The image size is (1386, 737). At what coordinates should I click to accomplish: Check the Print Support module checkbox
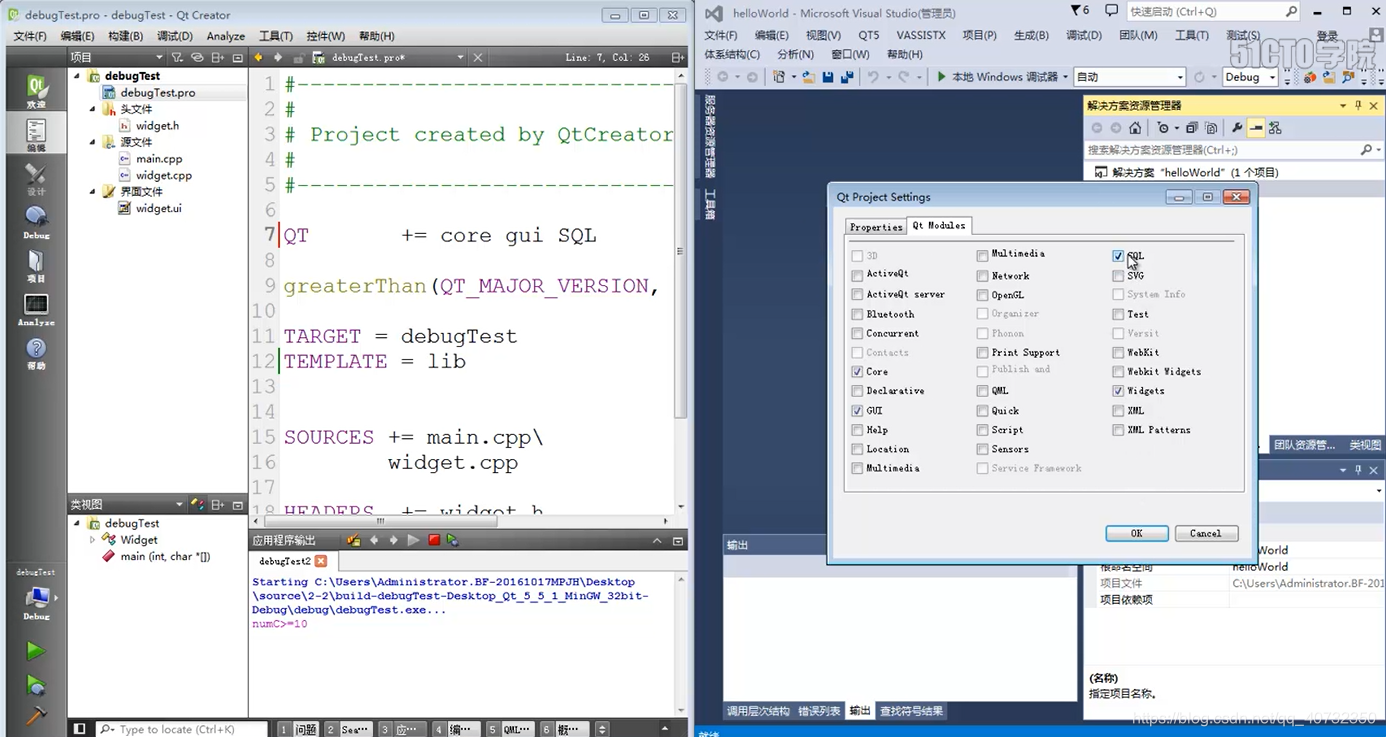coord(982,353)
